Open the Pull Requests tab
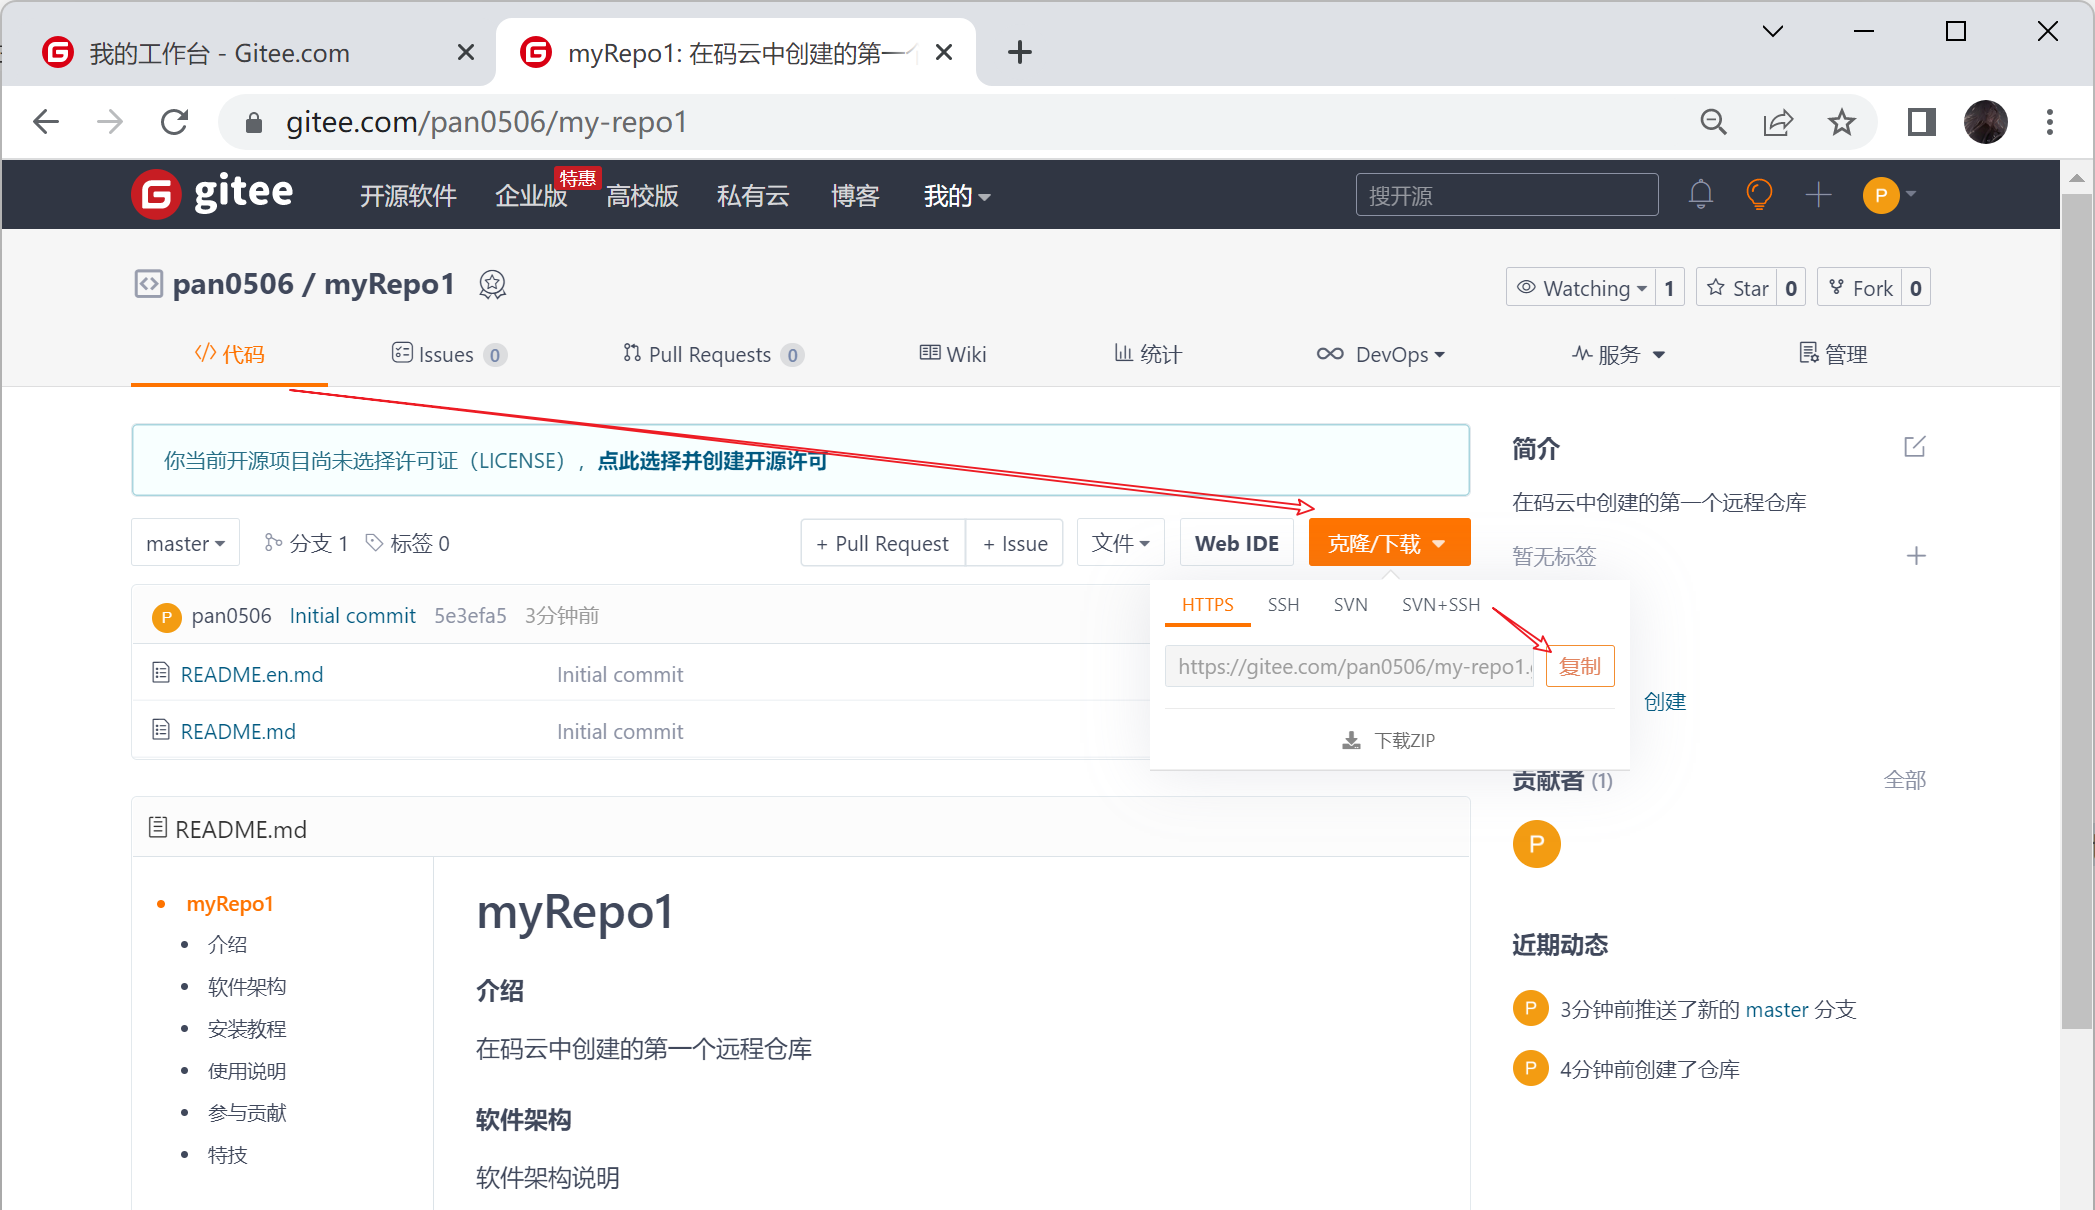 click(x=711, y=354)
